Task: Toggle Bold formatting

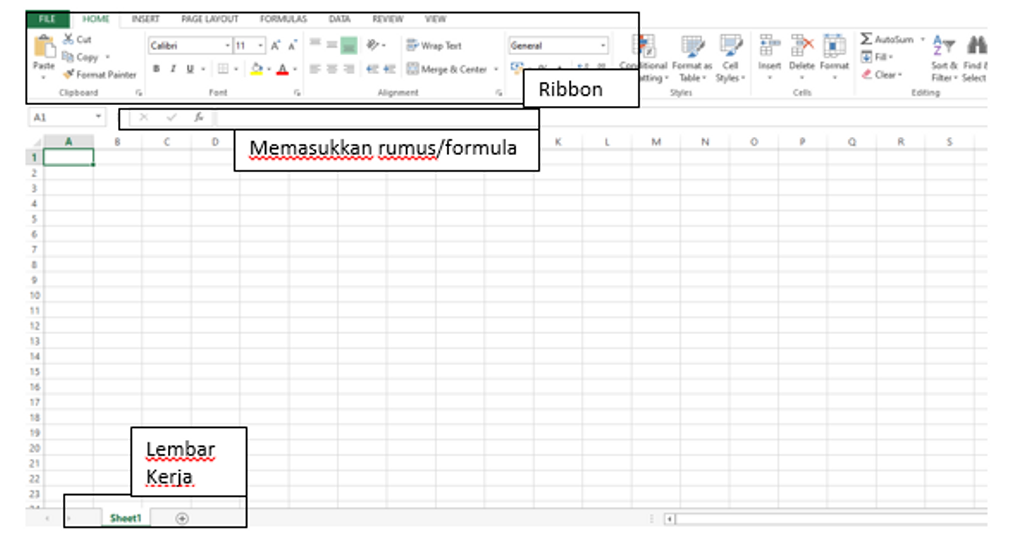Action: coord(157,70)
